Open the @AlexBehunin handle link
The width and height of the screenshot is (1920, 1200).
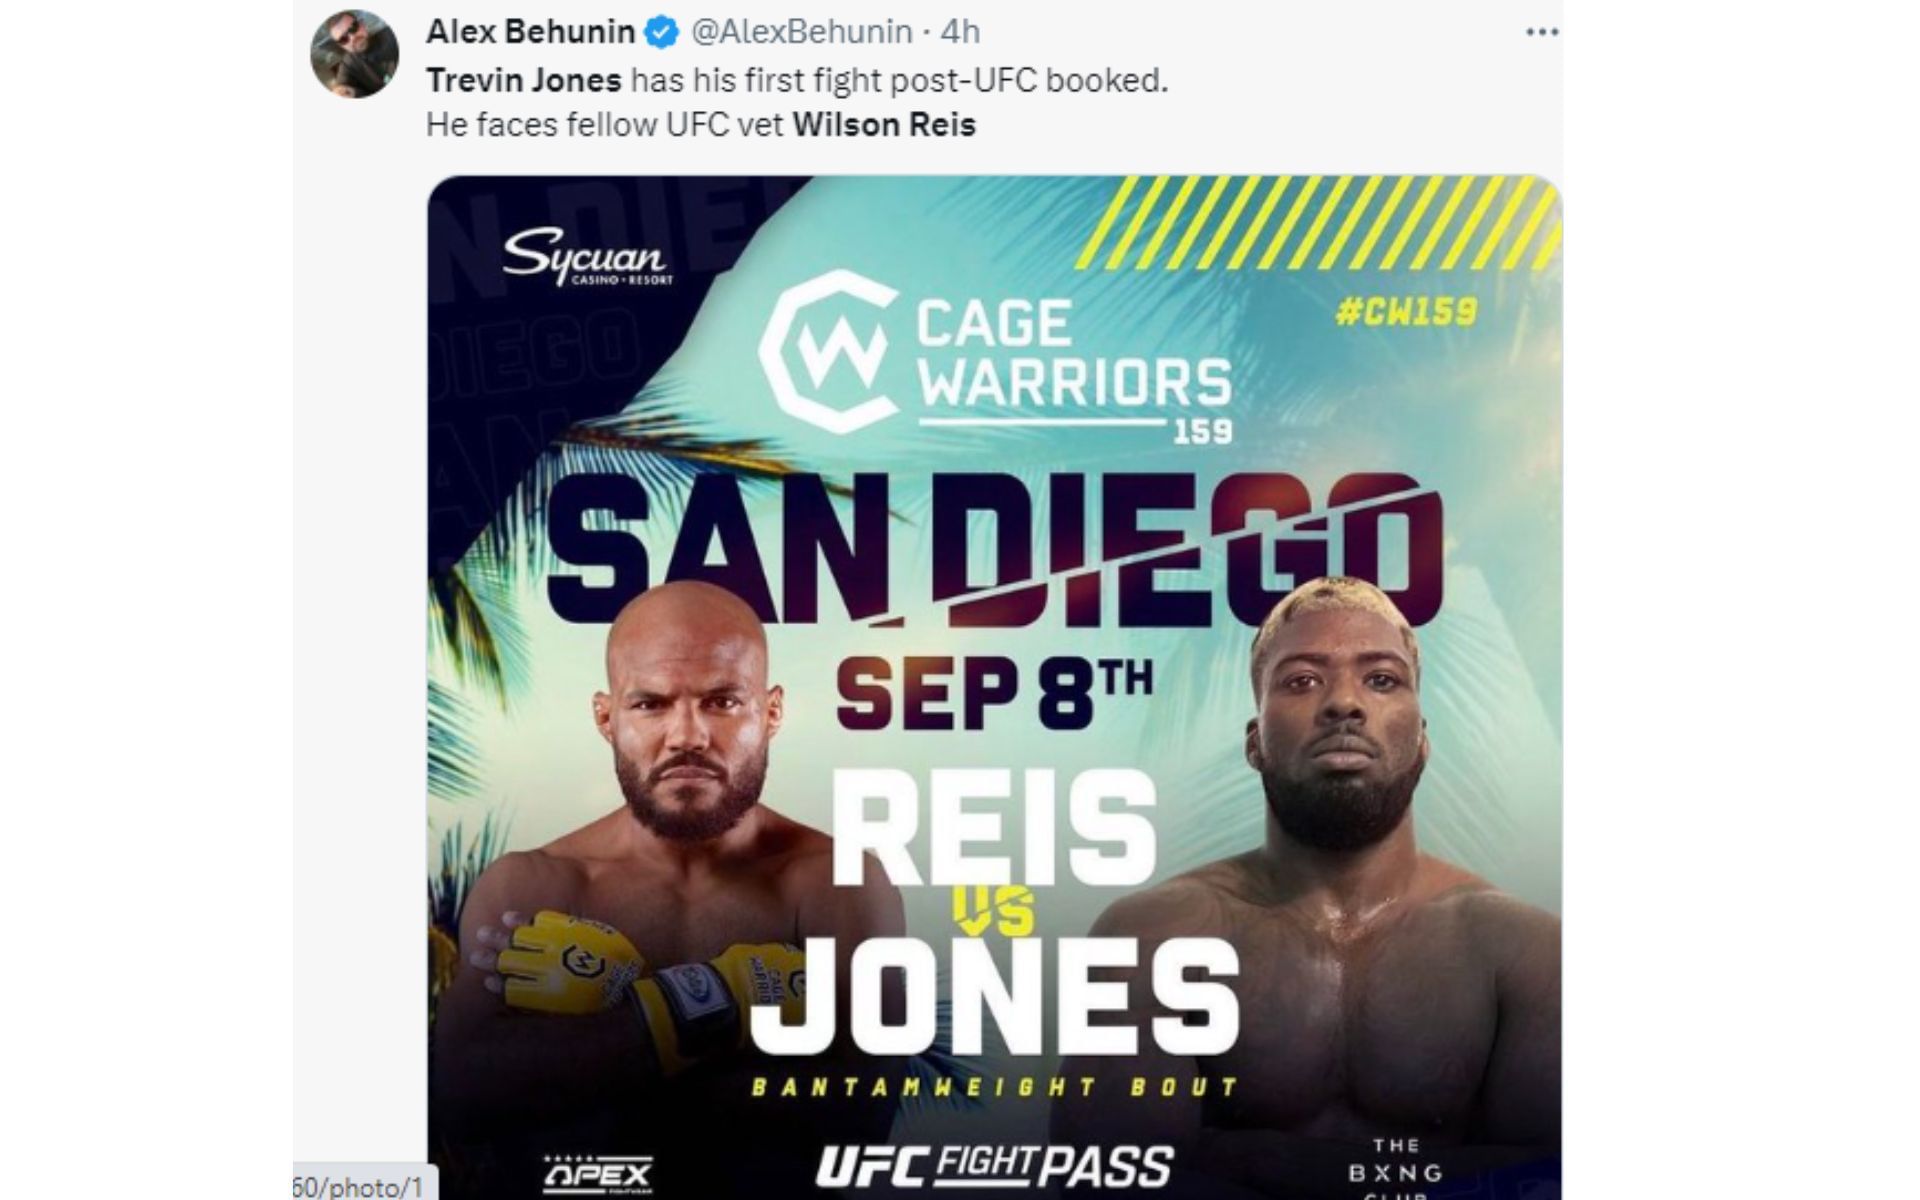802,32
